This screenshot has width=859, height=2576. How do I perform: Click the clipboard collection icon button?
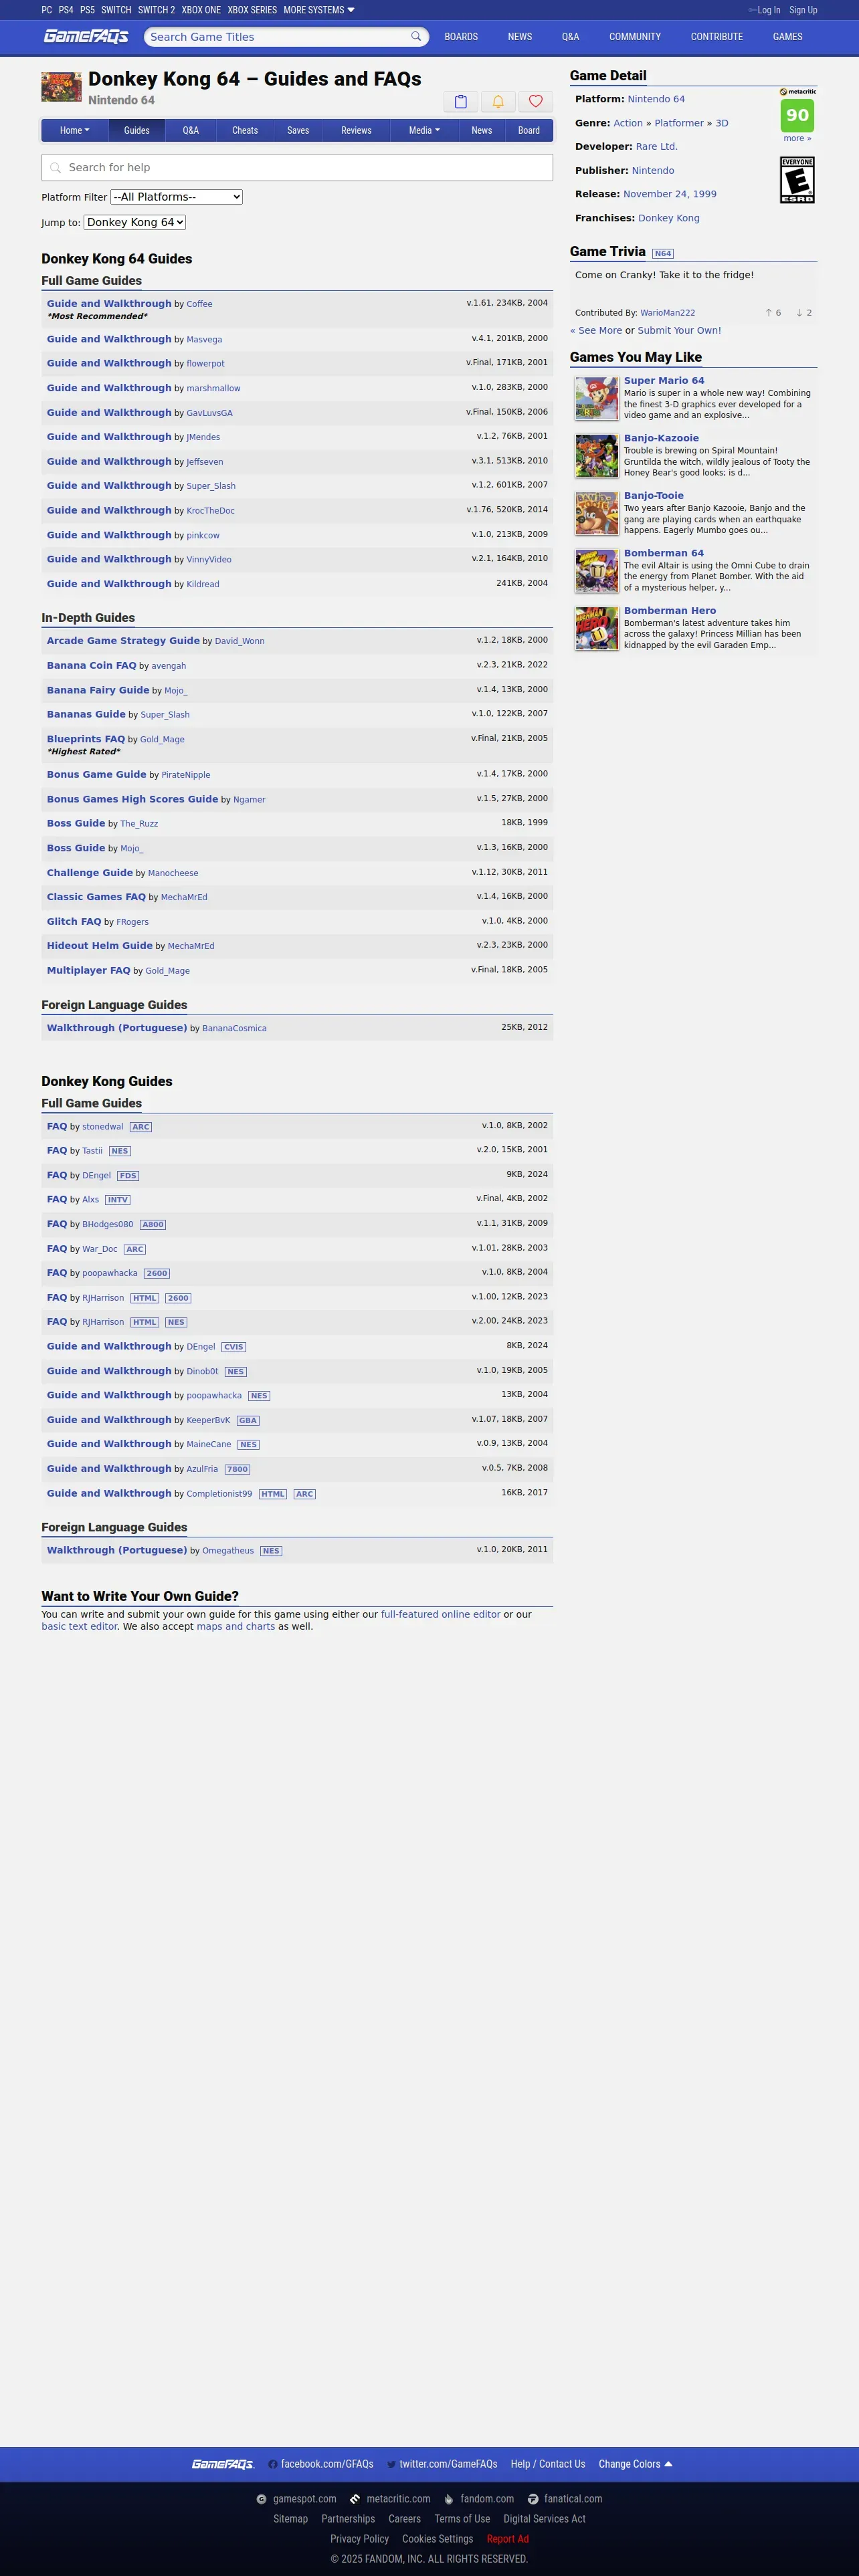[460, 101]
